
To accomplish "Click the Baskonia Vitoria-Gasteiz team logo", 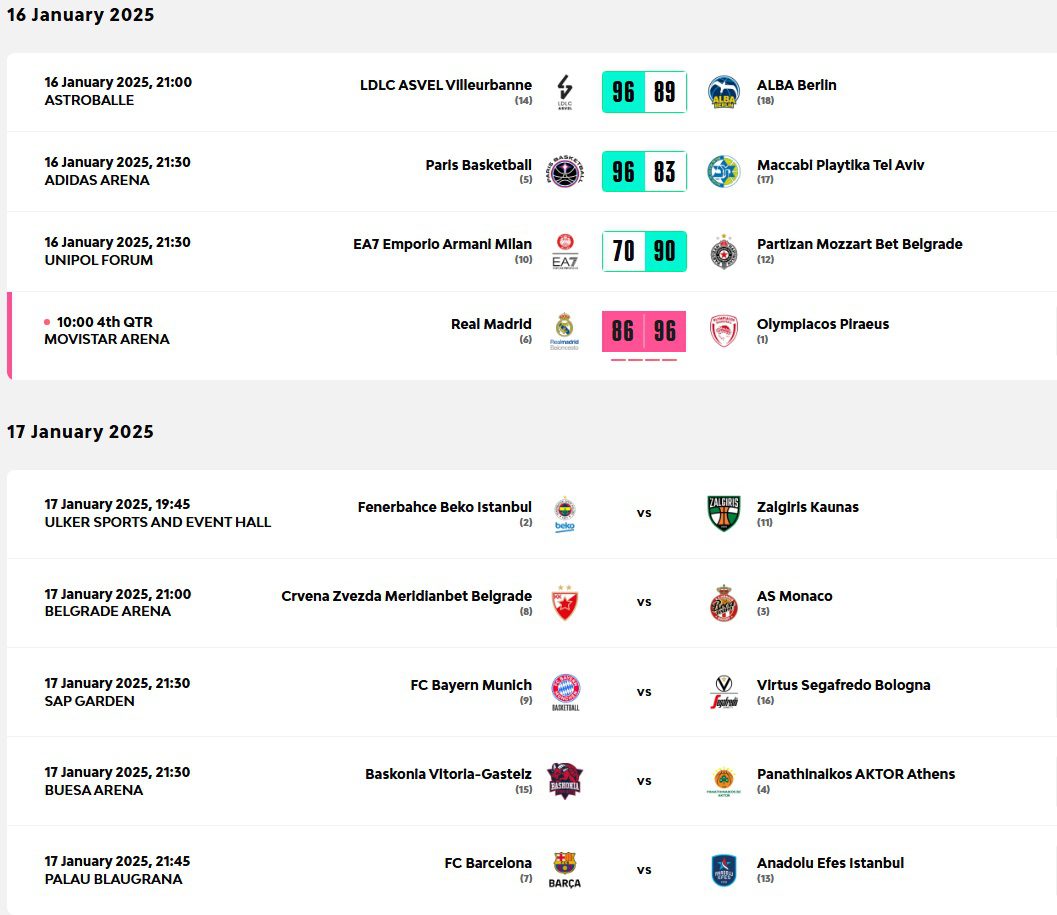I will [565, 780].
